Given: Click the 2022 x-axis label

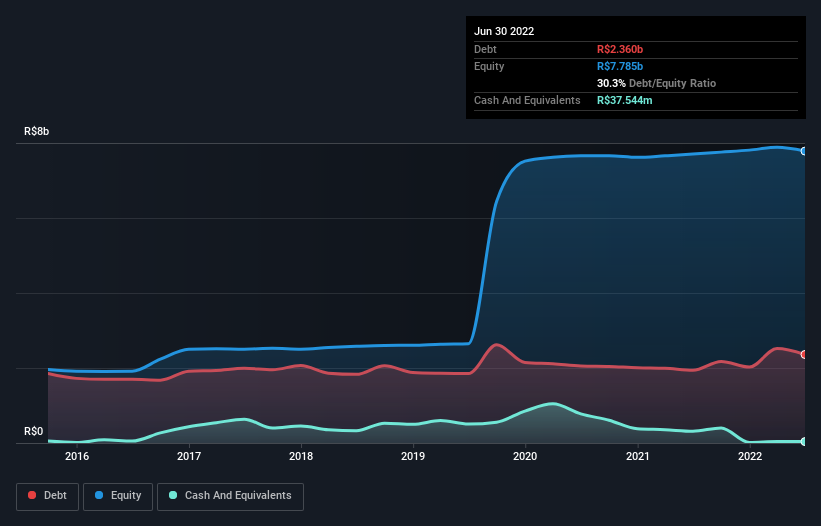Looking at the screenshot, I should [750, 456].
